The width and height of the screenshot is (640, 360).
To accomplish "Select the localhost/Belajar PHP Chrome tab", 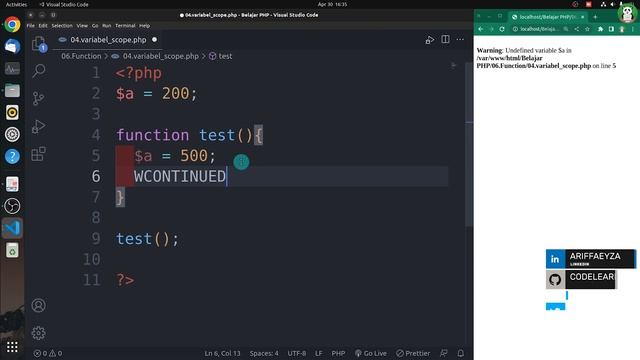I will (x=547, y=17).
